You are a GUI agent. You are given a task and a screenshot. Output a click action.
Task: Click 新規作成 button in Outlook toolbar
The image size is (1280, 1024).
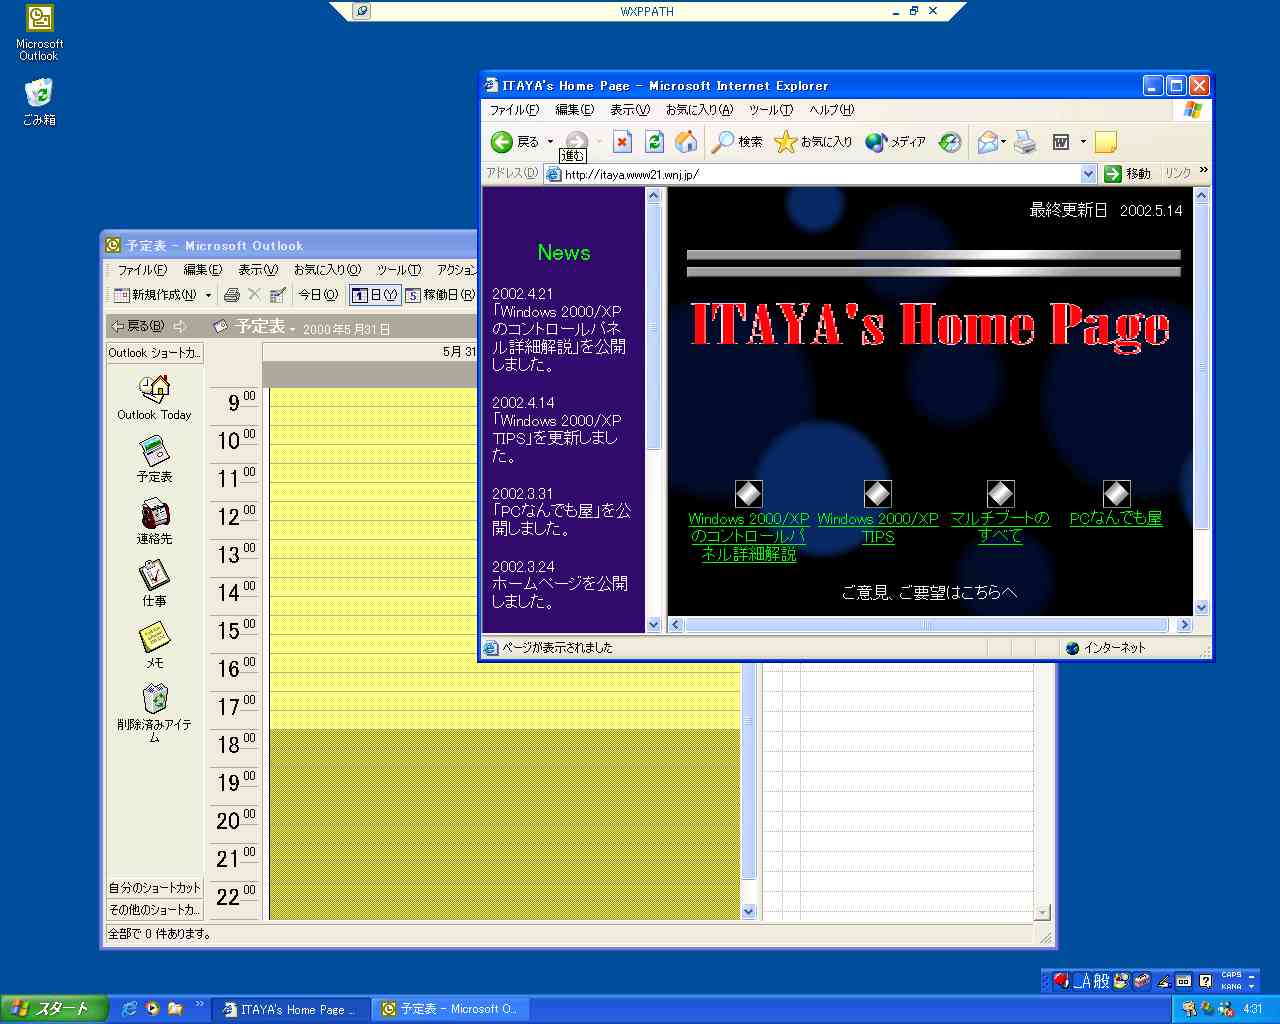click(155, 295)
